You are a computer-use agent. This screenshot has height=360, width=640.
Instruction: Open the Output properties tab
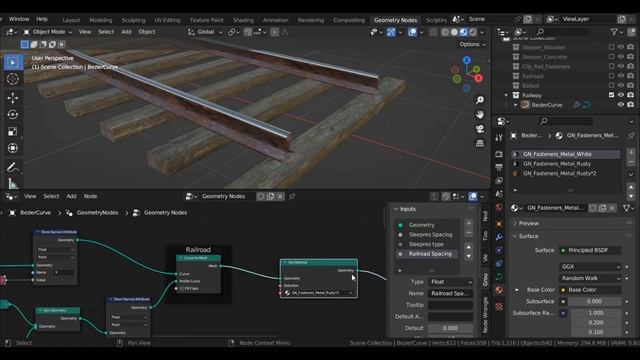499,167
